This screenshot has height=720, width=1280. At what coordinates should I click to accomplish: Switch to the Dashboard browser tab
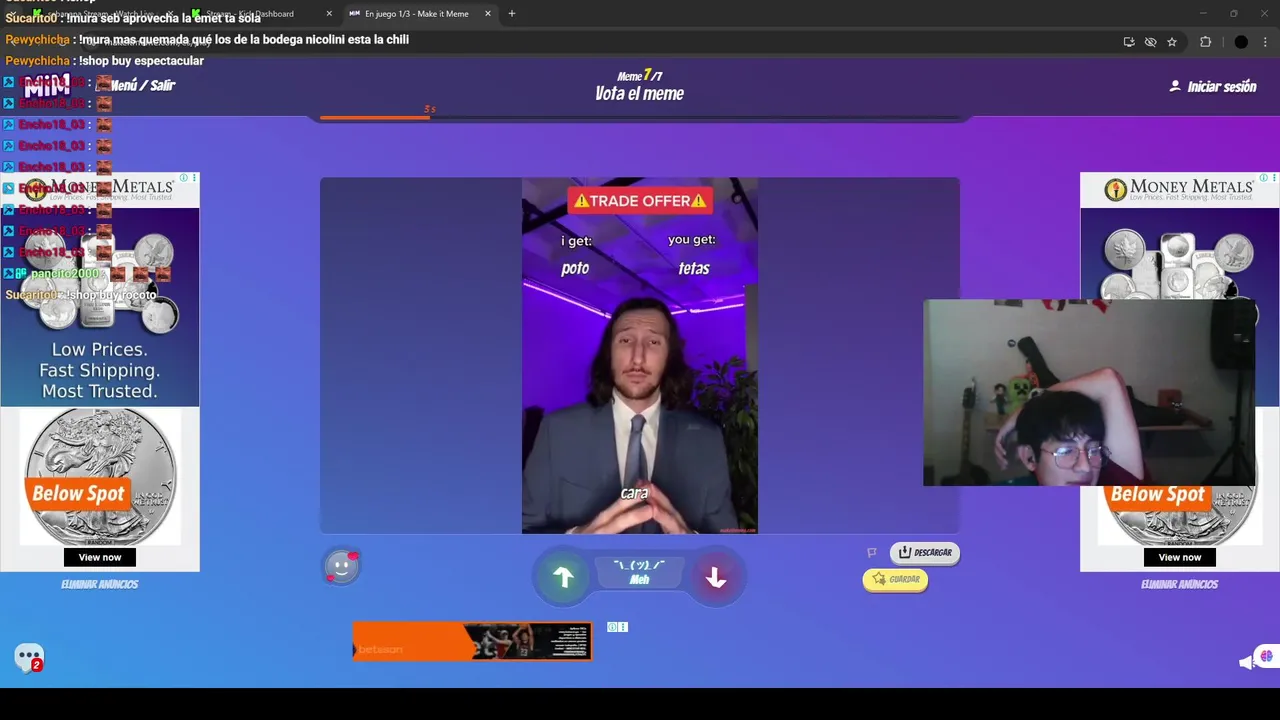(260, 14)
